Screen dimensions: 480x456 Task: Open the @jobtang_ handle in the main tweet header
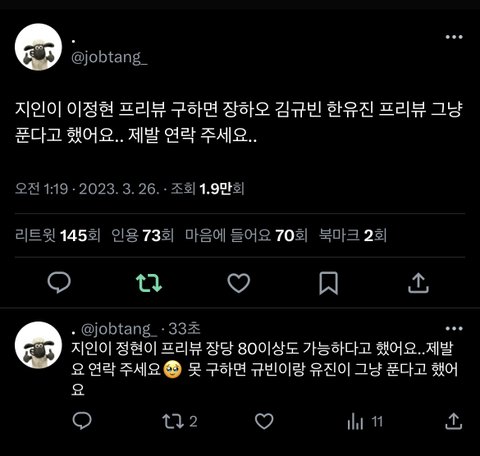click(x=109, y=57)
